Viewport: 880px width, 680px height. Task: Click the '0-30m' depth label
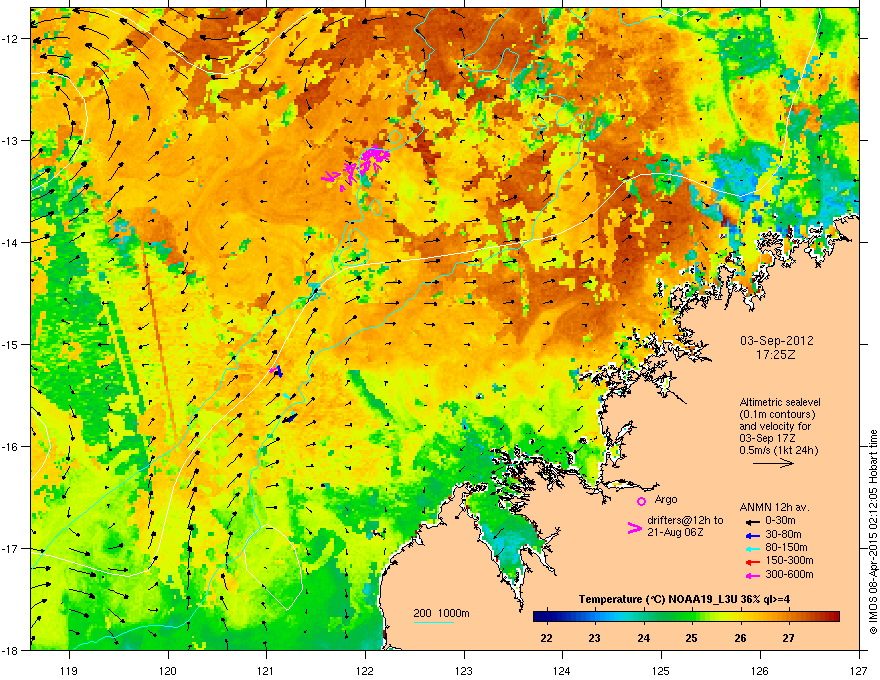(x=780, y=521)
